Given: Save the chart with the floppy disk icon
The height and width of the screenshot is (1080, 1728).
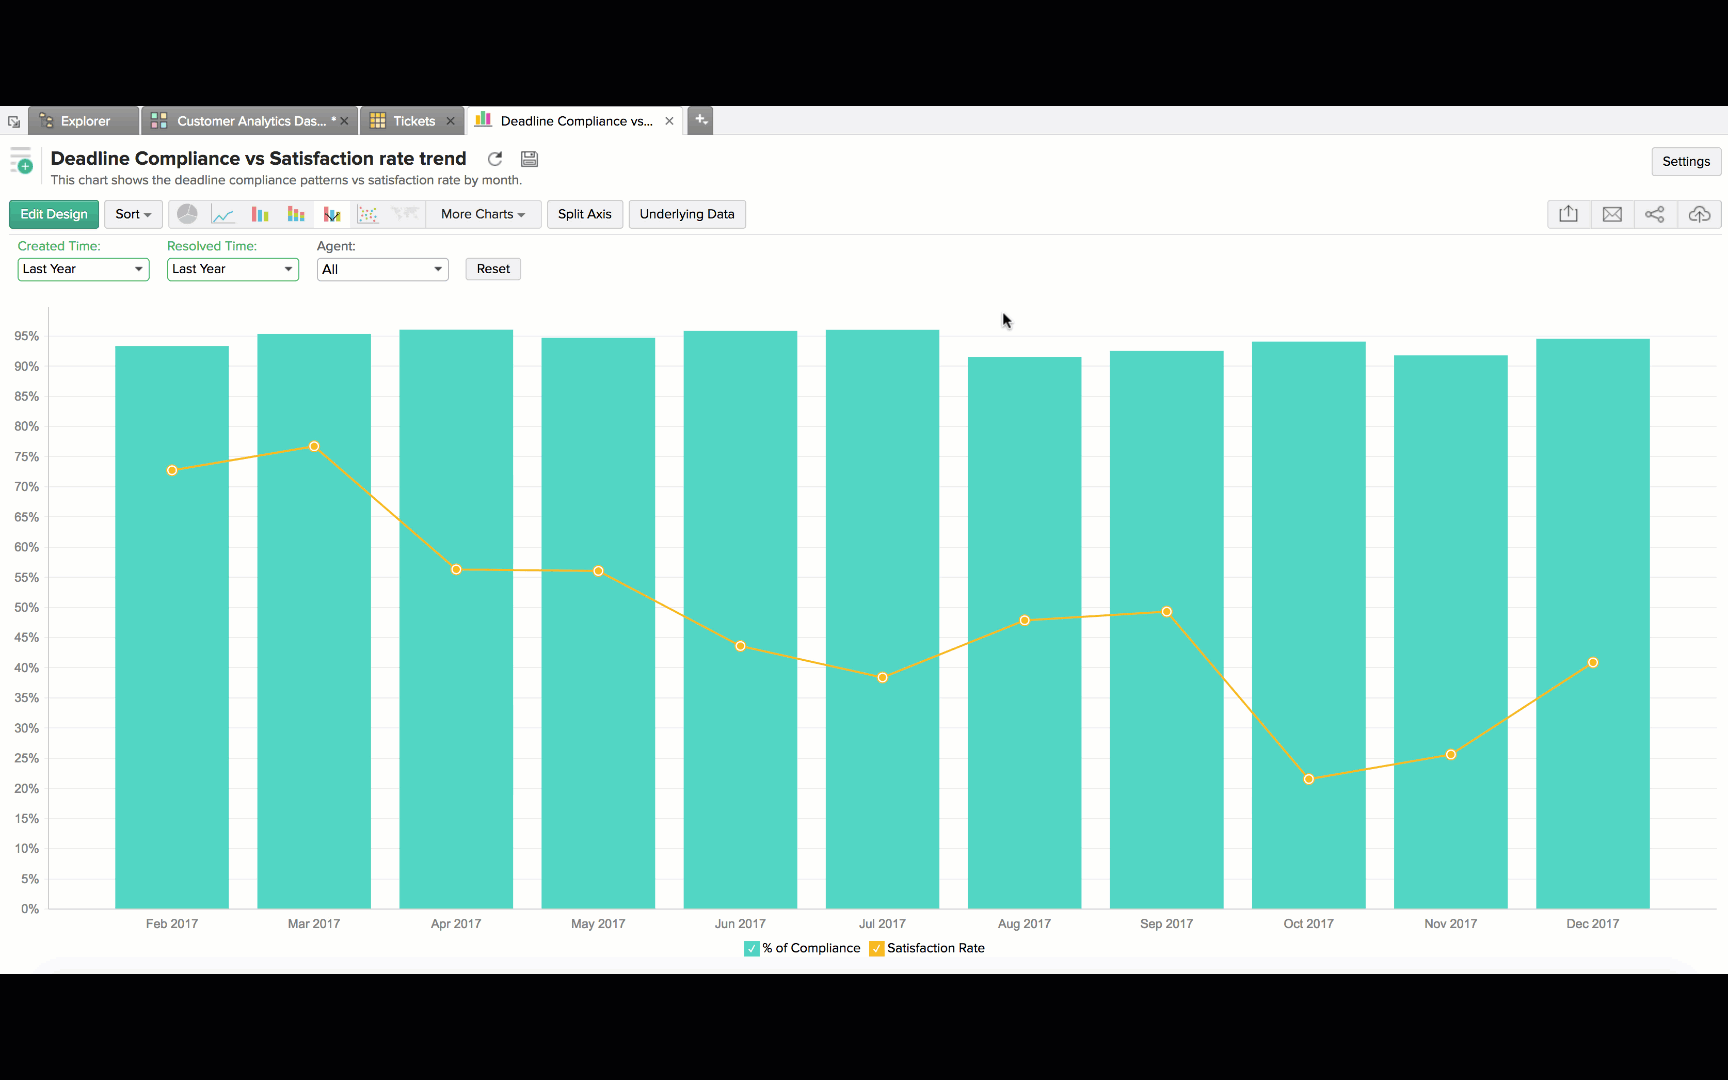Looking at the screenshot, I should coord(530,159).
